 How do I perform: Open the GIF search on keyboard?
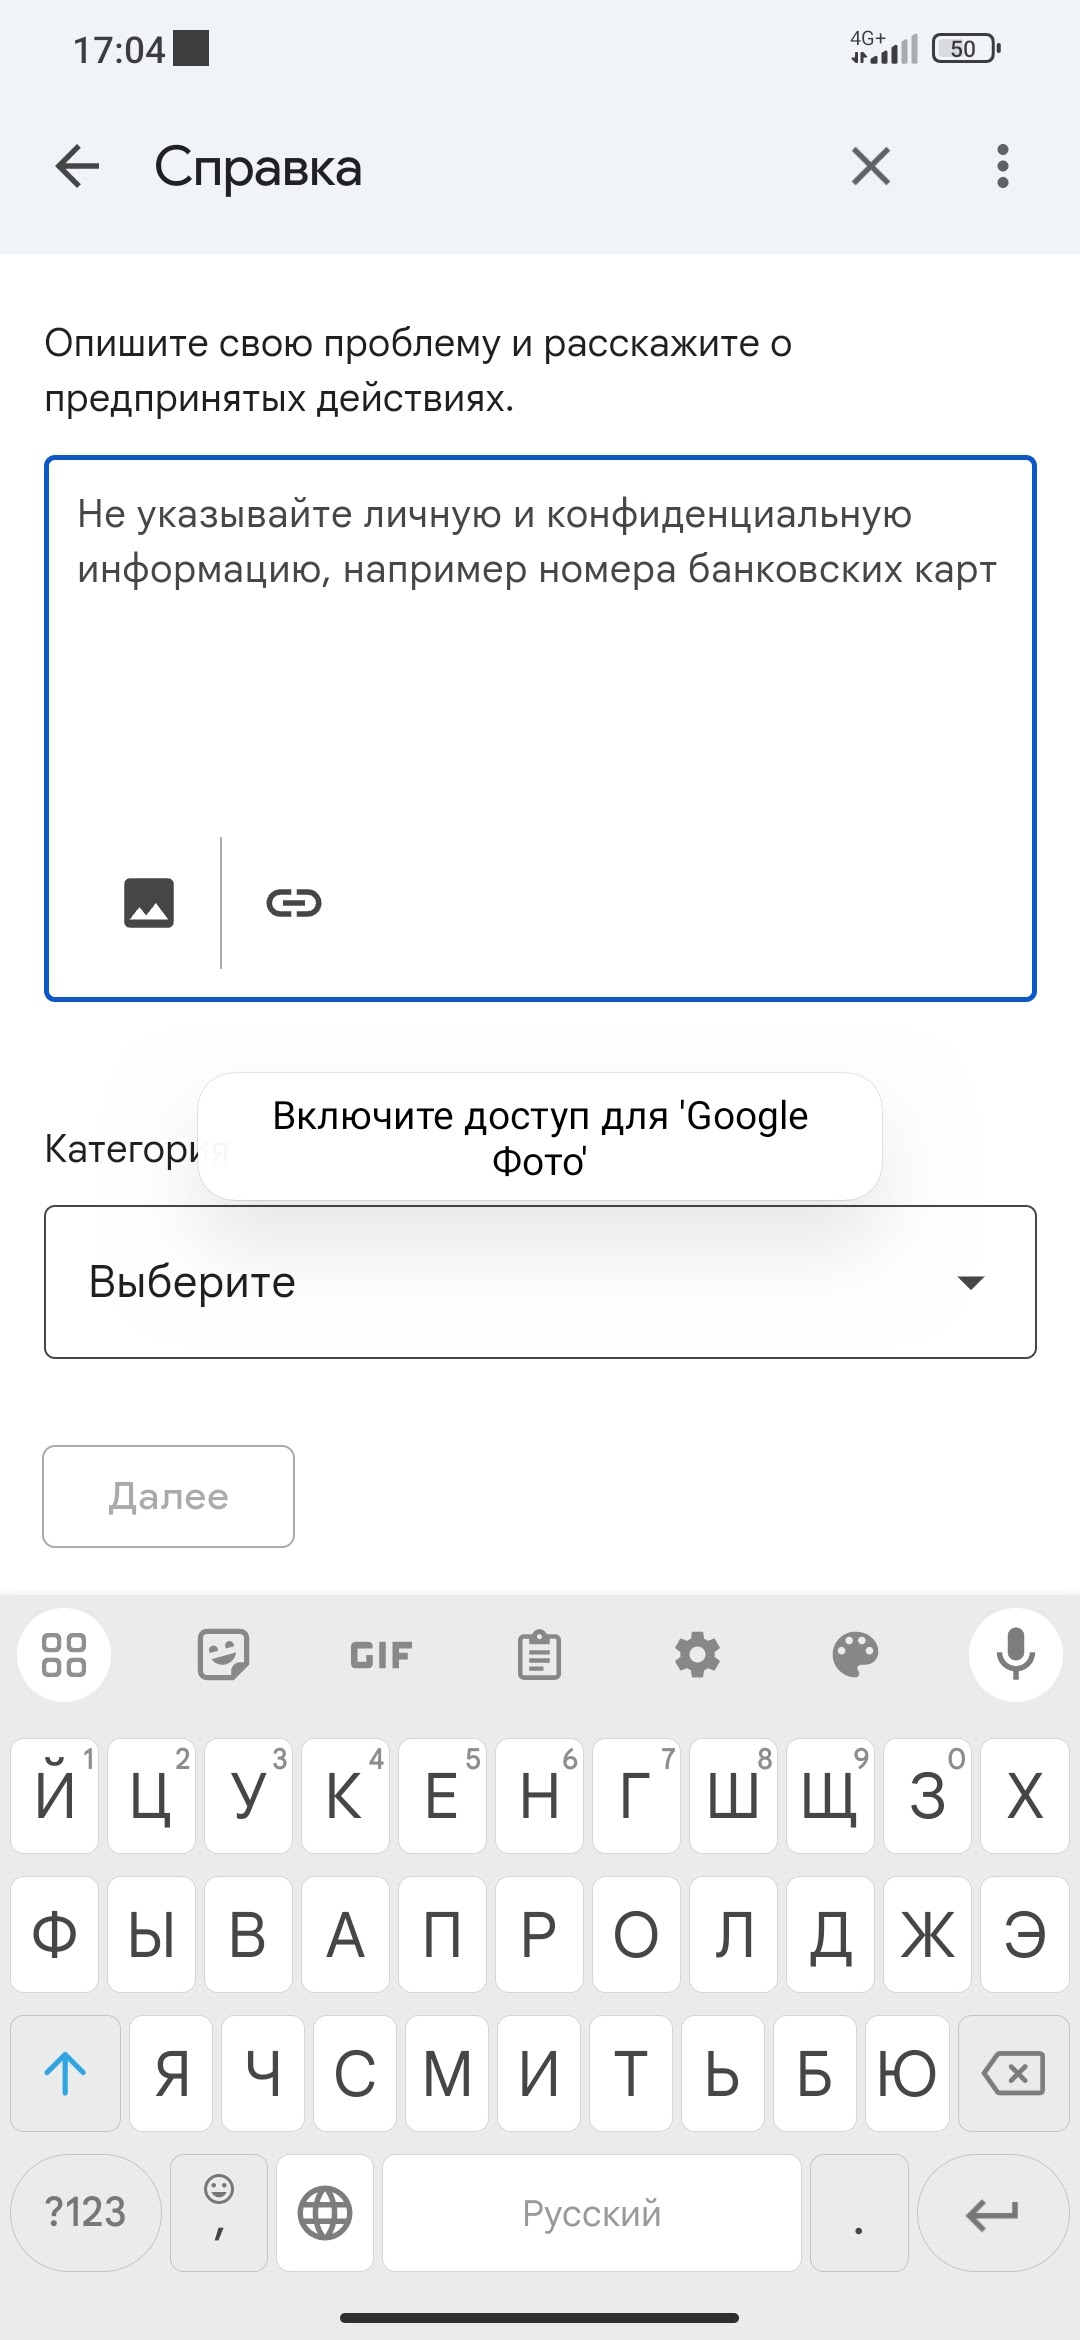pyautogui.click(x=381, y=1655)
